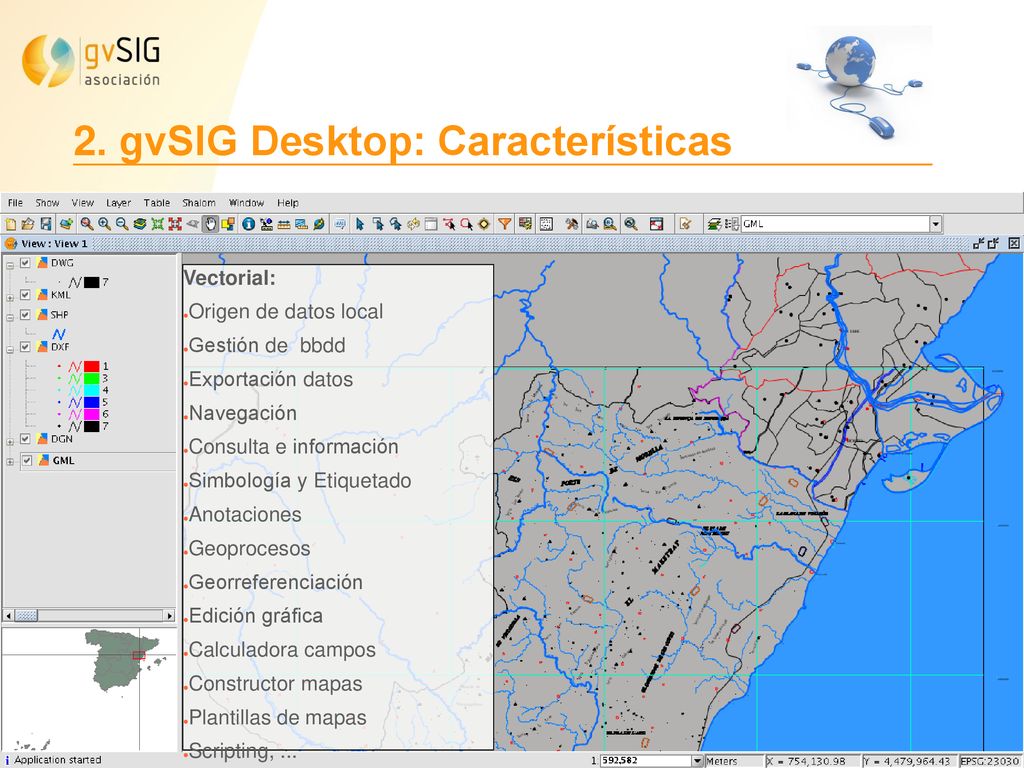This screenshot has height=768, width=1024.
Task: Click the Meters units label in status bar
Action: [721, 761]
